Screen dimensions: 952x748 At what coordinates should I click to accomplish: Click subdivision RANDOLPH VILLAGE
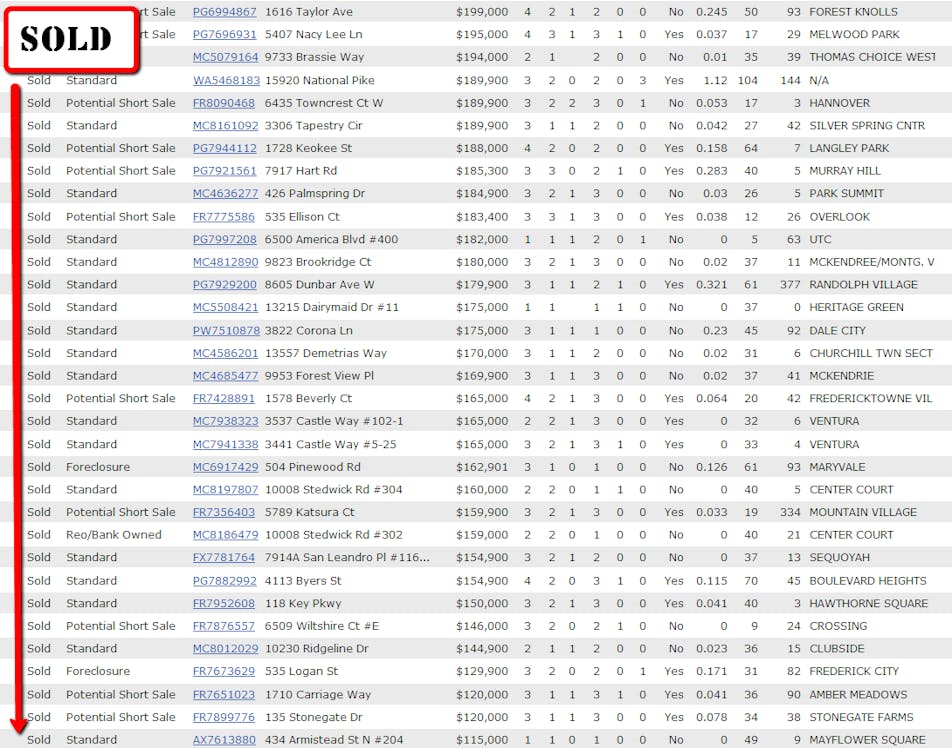click(x=863, y=285)
